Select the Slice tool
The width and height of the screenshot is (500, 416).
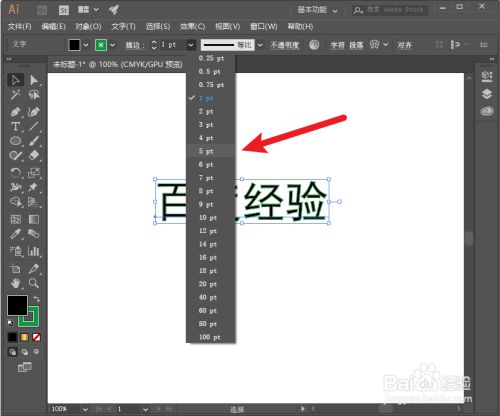(34, 269)
